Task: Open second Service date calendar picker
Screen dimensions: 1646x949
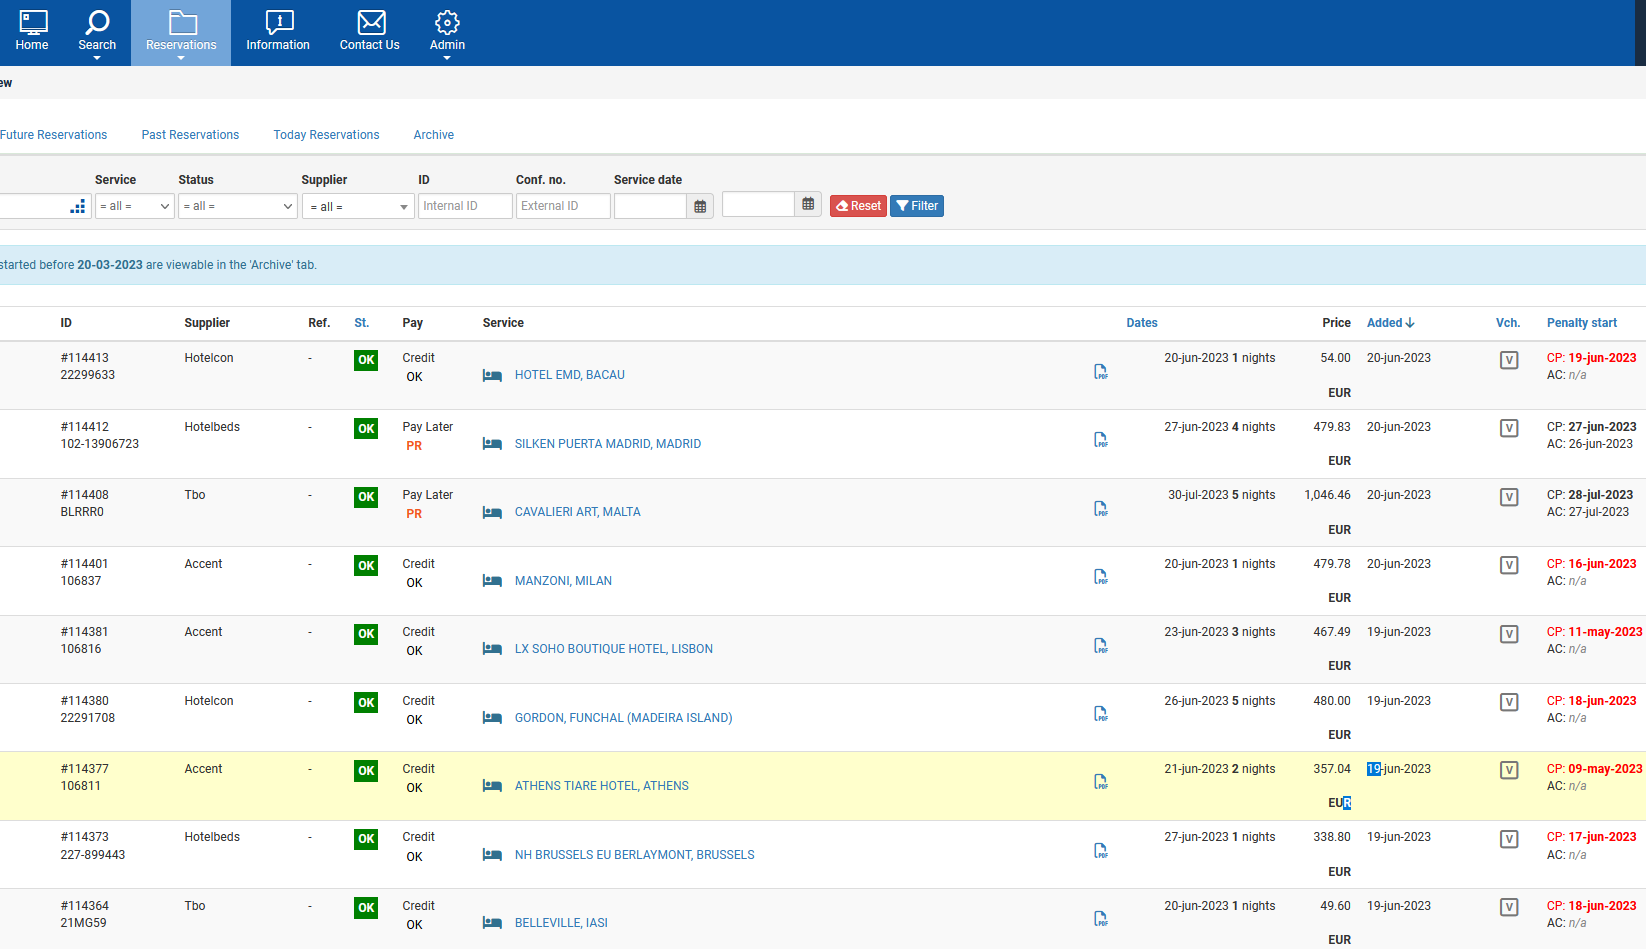Action: pyautogui.click(x=808, y=204)
